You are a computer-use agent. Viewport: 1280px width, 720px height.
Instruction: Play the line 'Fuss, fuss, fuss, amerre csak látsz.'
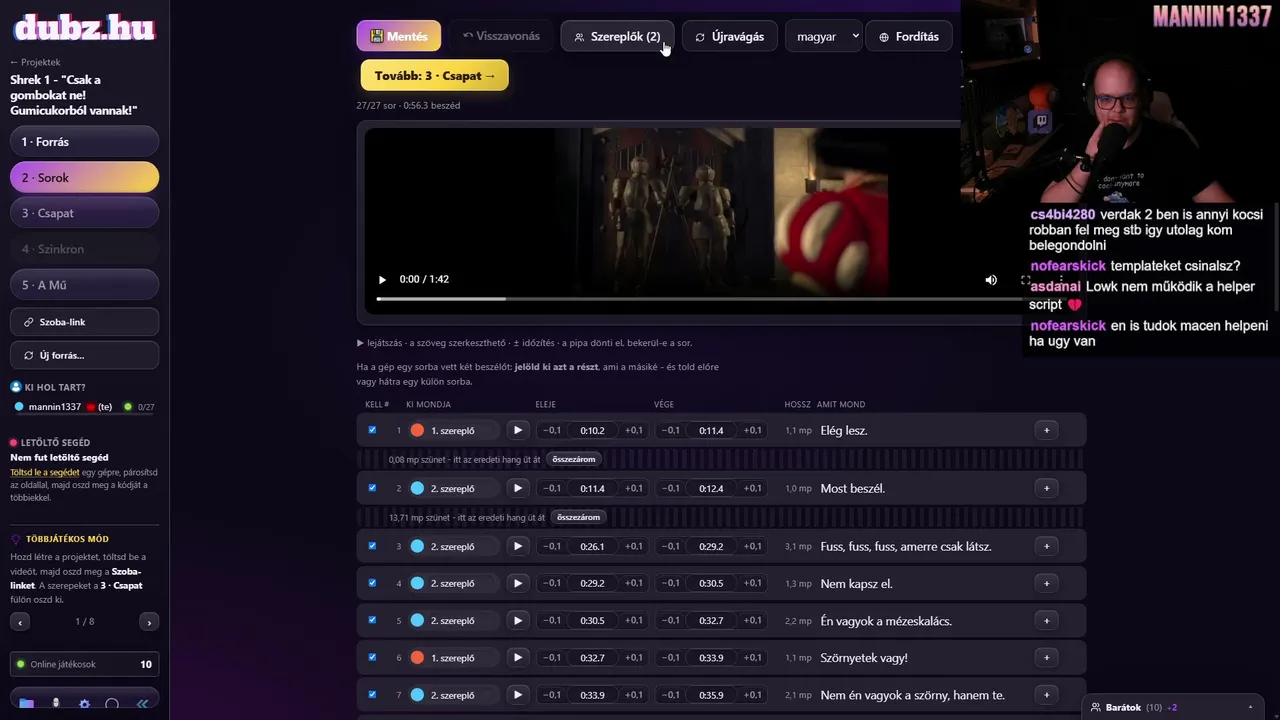click(517, 546)
